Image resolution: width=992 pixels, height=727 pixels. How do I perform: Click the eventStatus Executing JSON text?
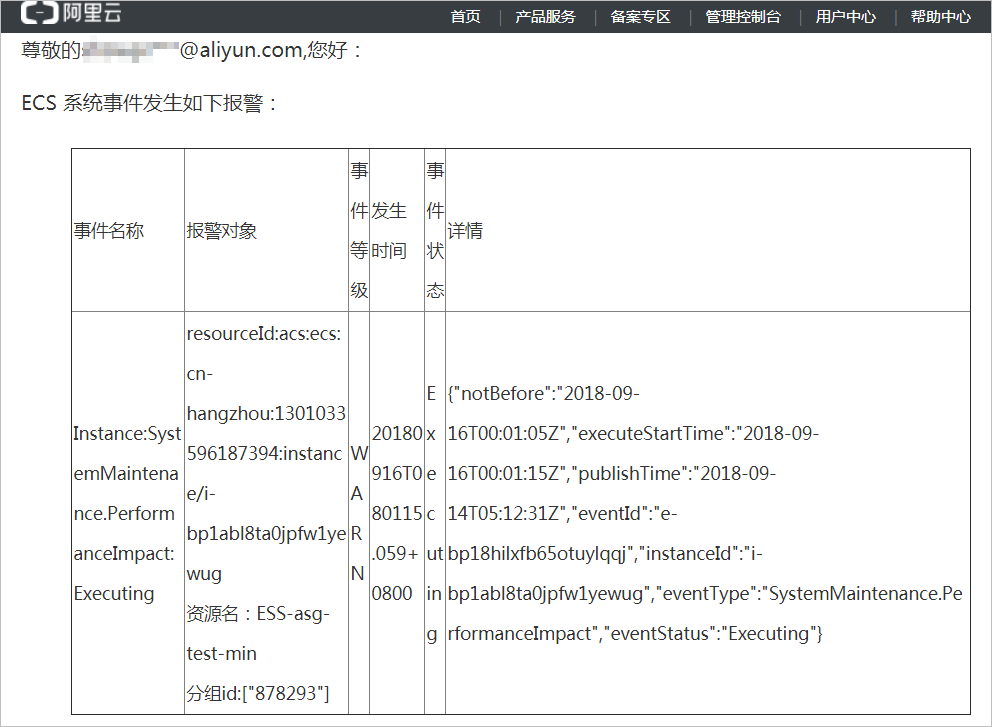tap(713, 633)
